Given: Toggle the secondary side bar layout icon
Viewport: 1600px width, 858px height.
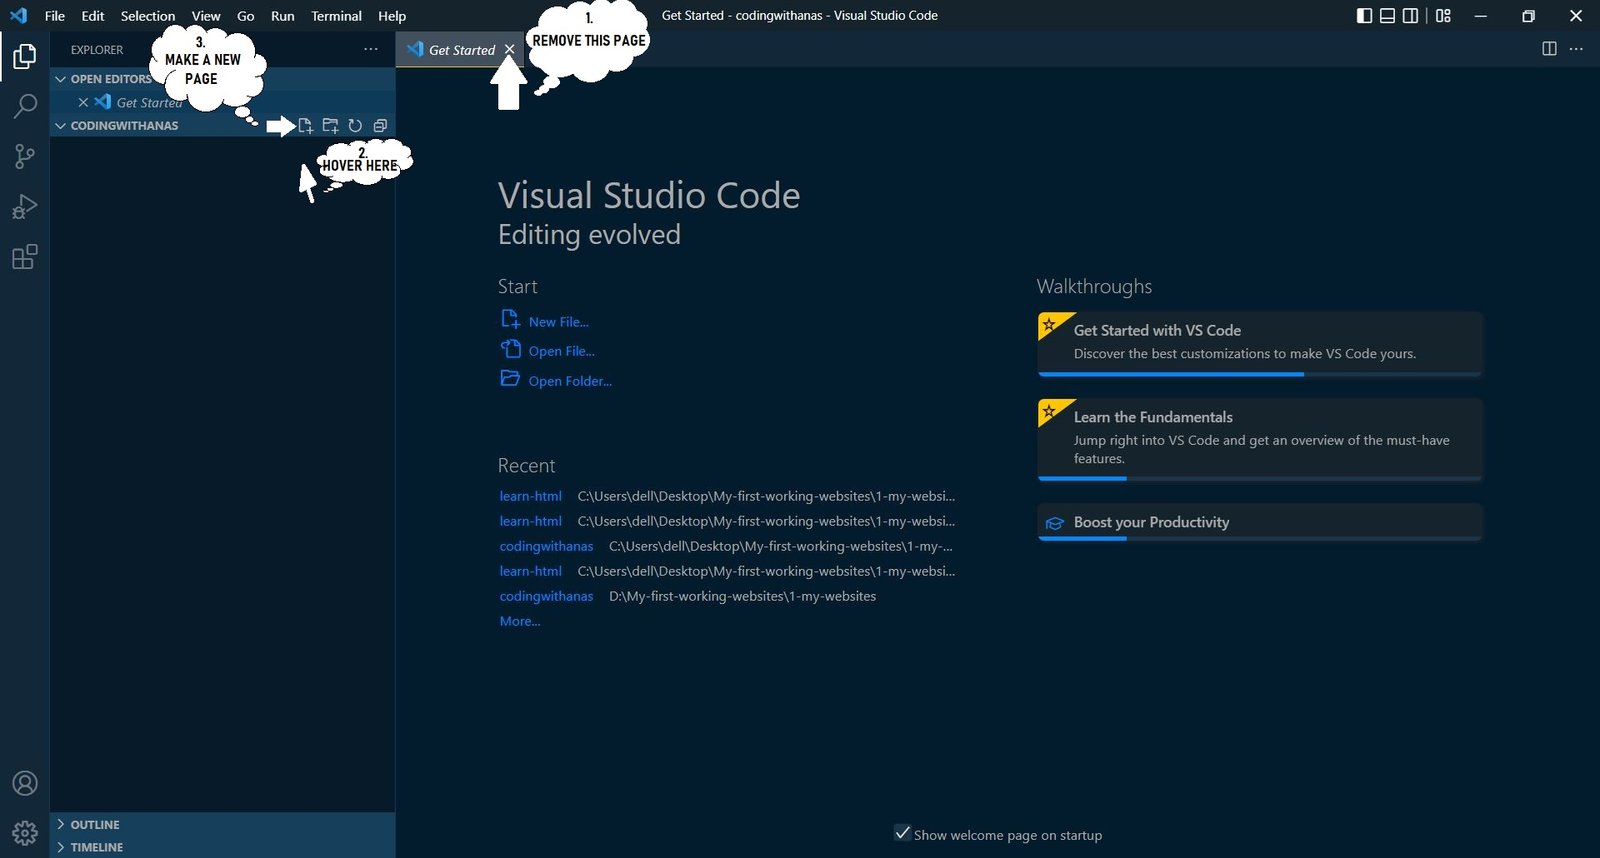Looking at the screenshot, I should coord(1410,16).
